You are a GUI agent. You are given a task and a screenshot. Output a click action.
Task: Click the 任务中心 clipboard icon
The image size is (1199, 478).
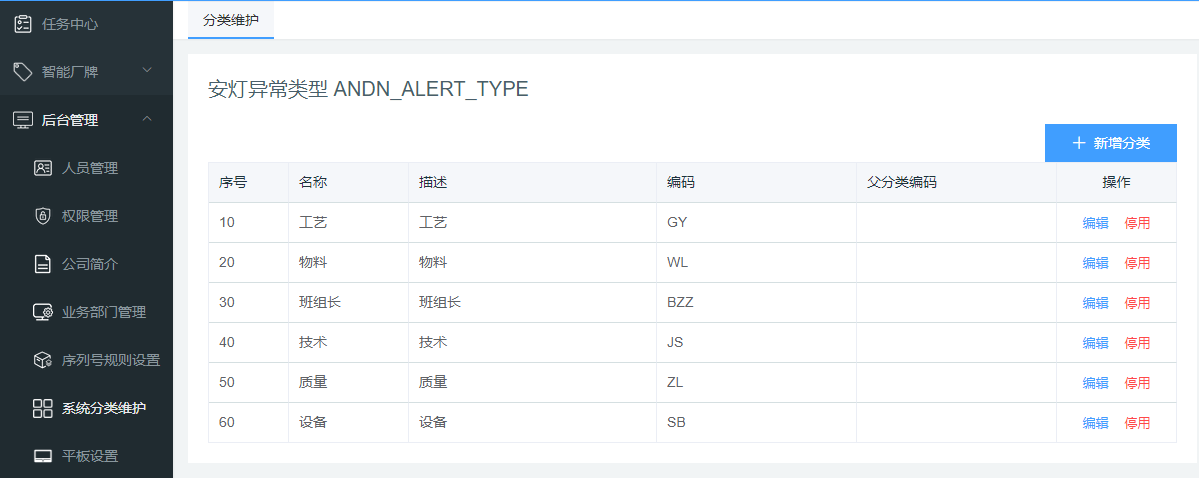[x=23, y=23]
